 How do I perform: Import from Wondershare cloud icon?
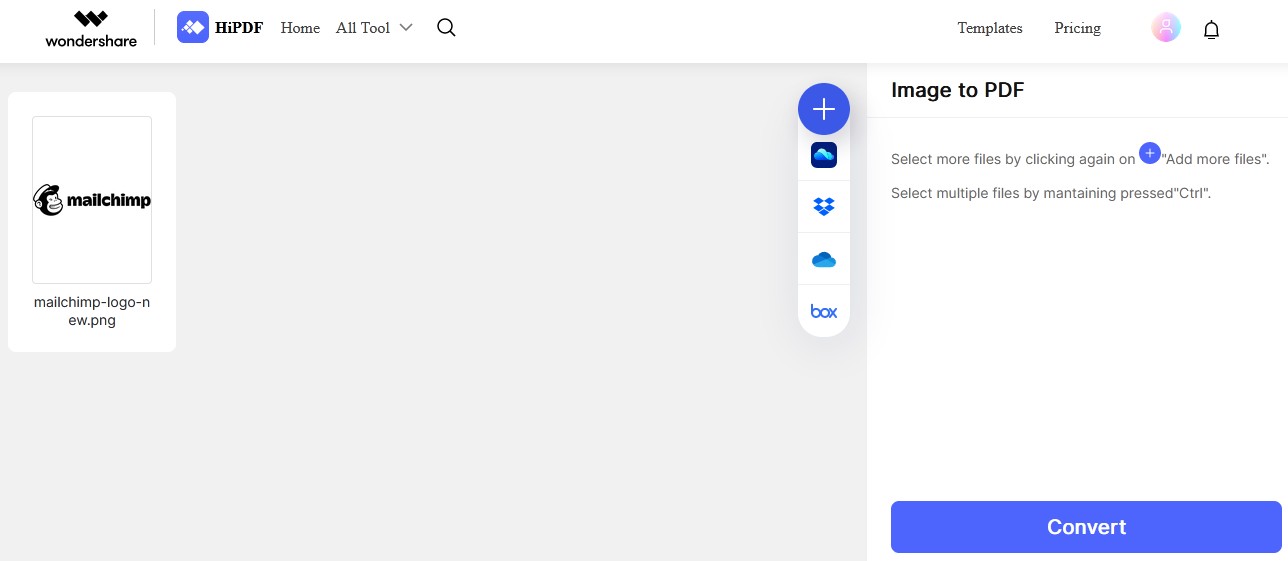point(824,155)
